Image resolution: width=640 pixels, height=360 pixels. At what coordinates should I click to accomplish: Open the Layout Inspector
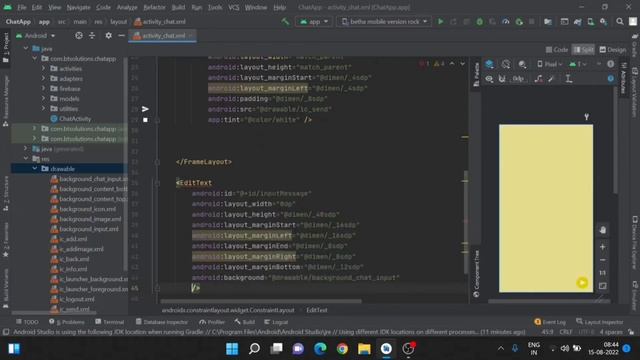point(600,322)
